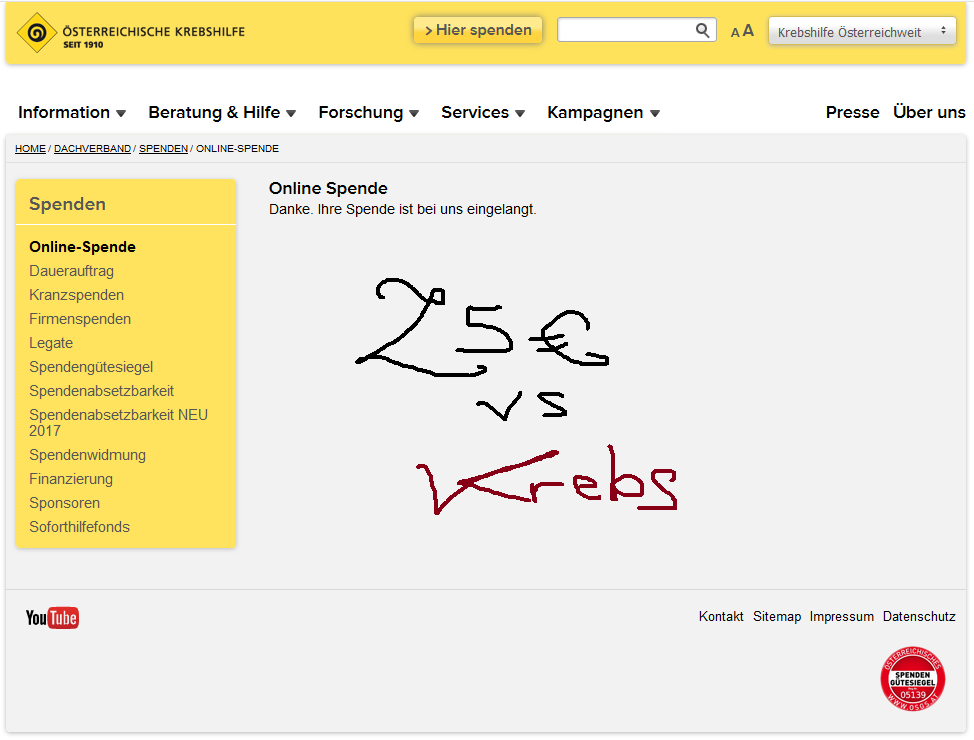Select the large A font size icon
Viewport: 974px width, 740px height.
pyautogui.click(x=748, y=30)
